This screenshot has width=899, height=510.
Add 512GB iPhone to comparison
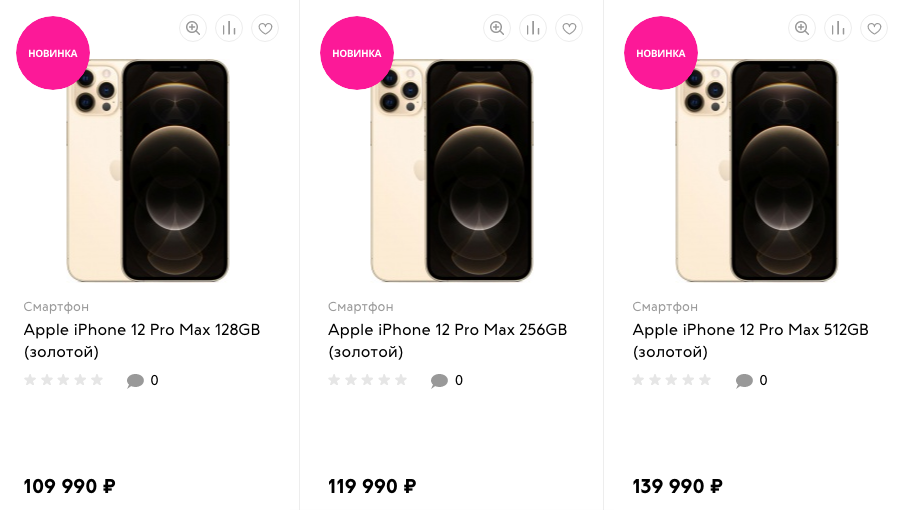[838, 28]
